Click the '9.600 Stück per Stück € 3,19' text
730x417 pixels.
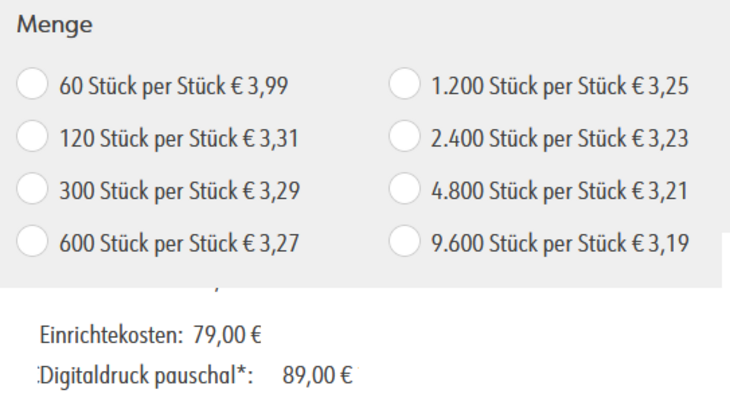pos(560,242)
